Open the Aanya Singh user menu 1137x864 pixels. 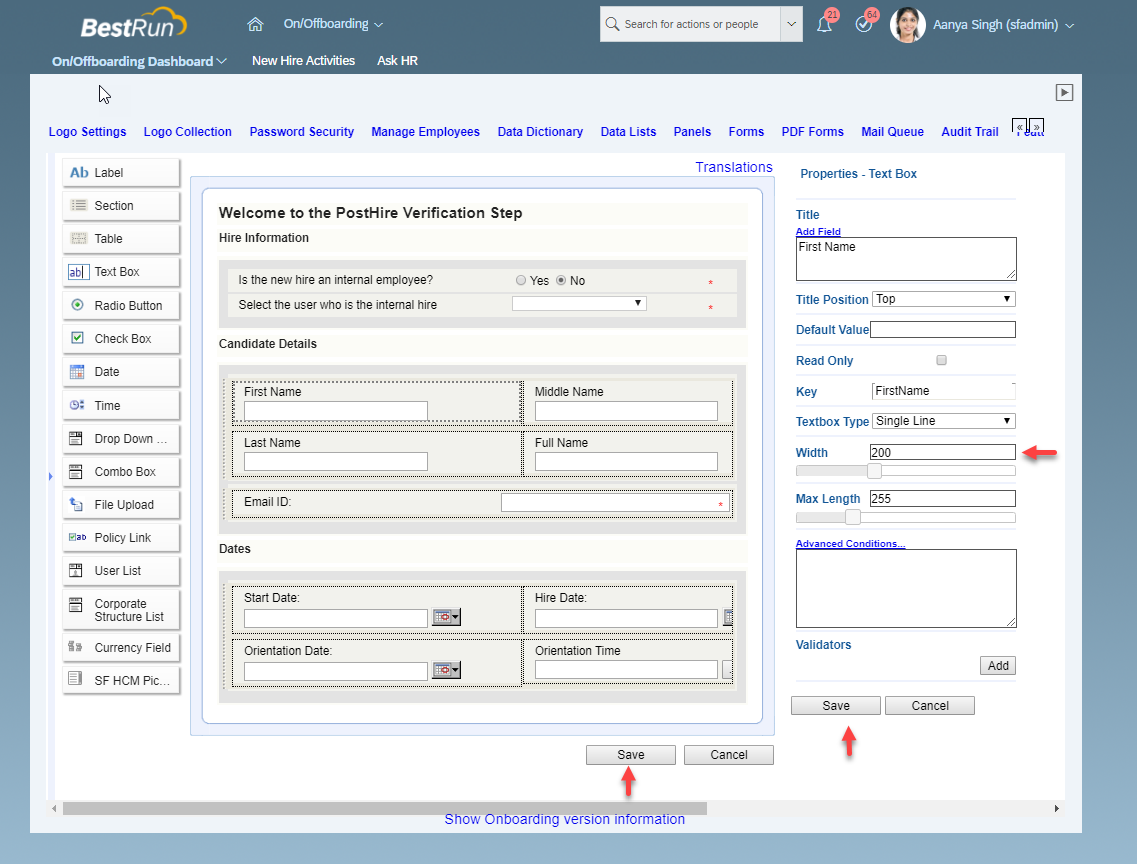pyautogui.click(x=1003, y=25)
